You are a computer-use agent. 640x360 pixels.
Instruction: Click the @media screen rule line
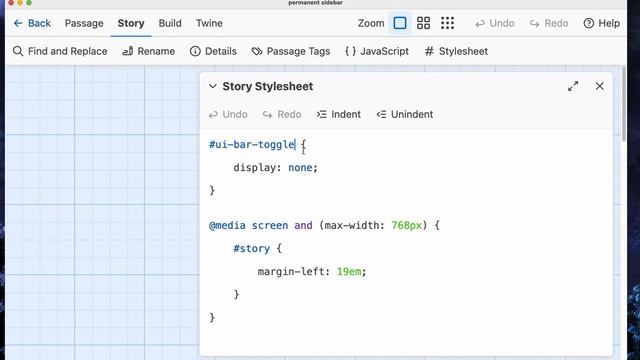324,225
